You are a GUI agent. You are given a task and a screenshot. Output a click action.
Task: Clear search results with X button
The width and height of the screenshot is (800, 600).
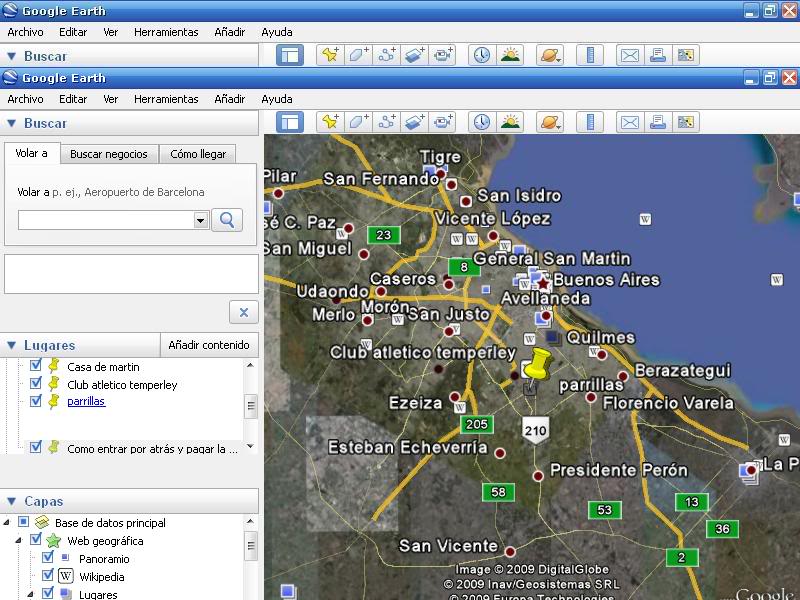(244, 312)
